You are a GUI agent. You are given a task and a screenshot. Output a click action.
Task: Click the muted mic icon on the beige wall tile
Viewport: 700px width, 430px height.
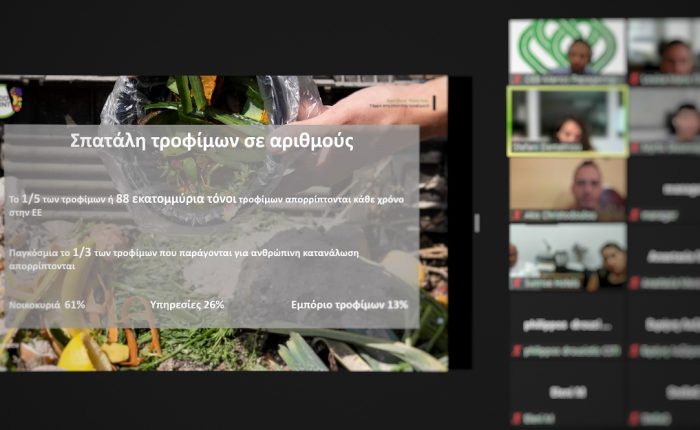(x=517, y=216)
